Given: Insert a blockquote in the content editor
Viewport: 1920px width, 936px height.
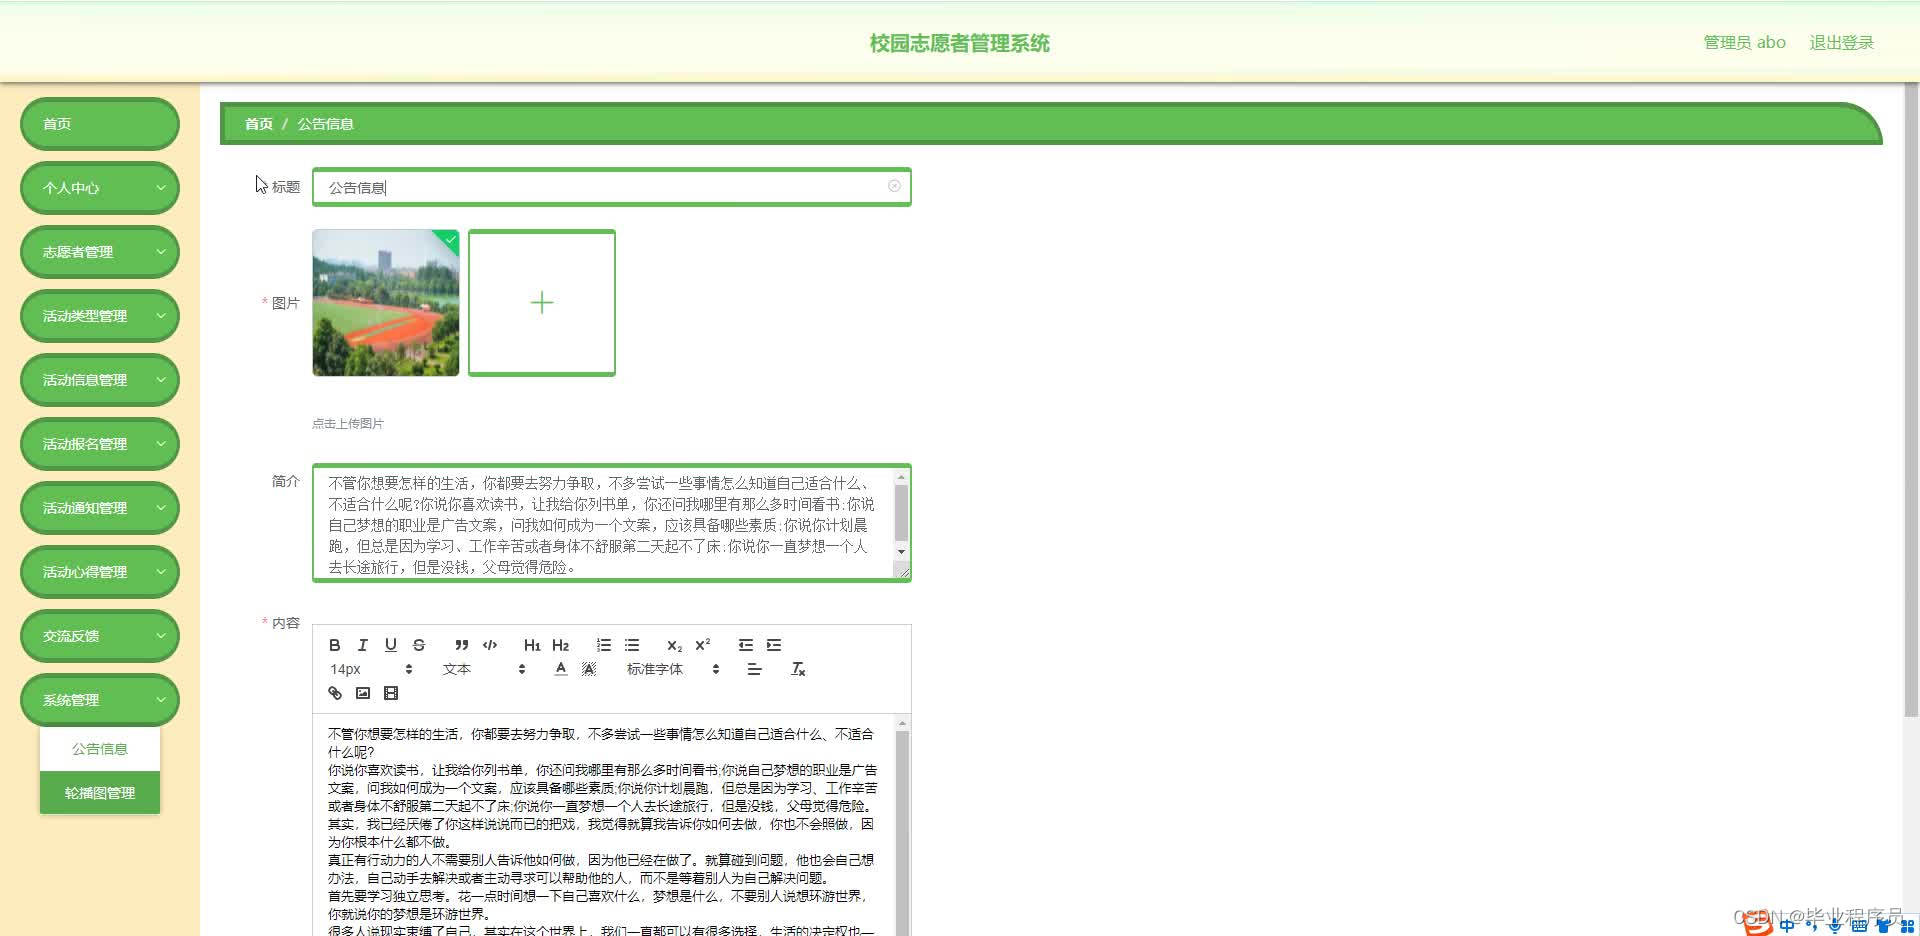Looking at the screenshot, I should click(461, 645).
